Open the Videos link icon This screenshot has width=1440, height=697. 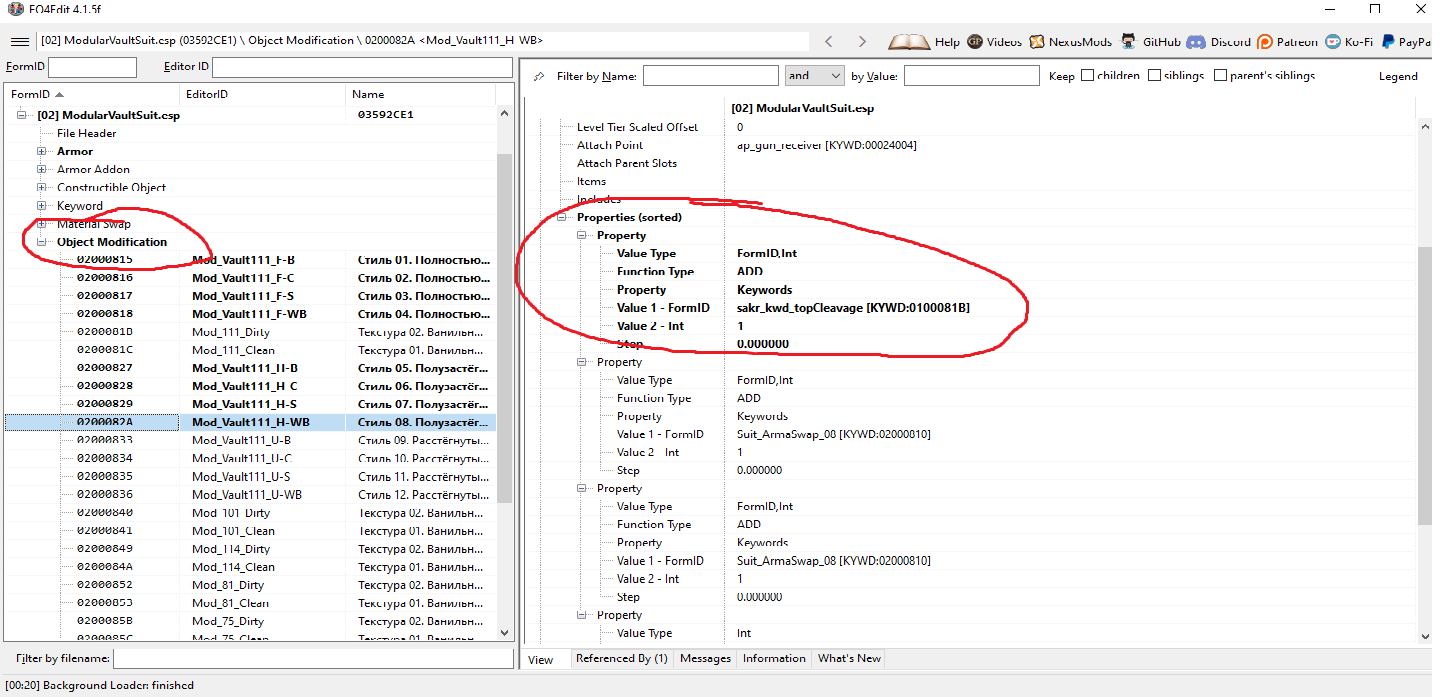pyautogui.click(x=975, y=42)
